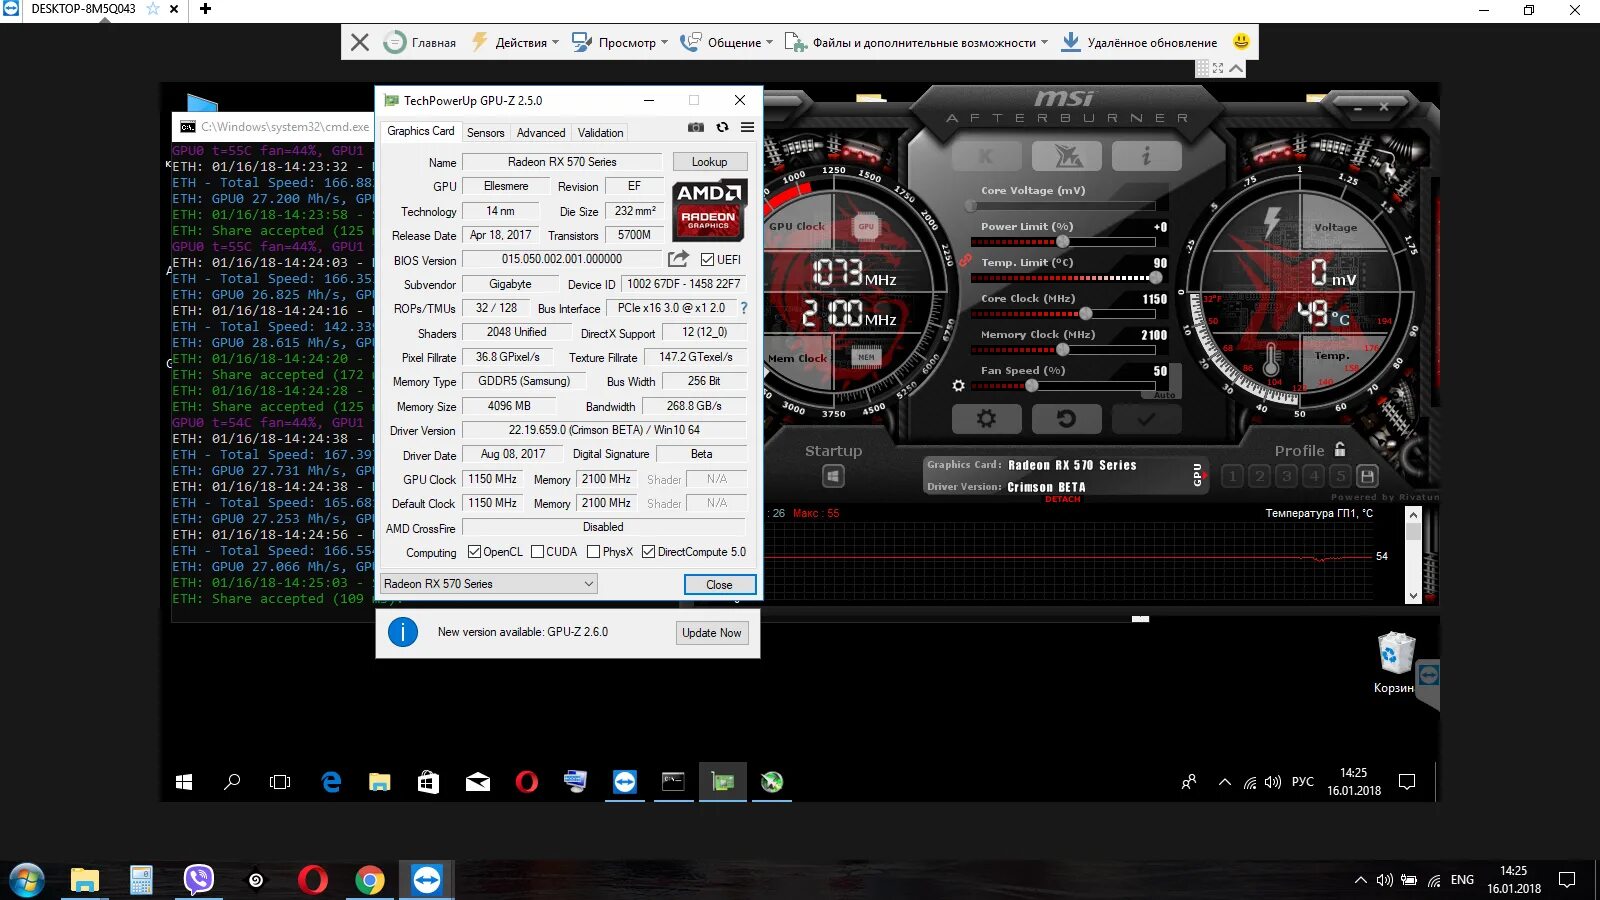Toggle the CUDA checkbox

pyautogui.click(x=538, y=552)
